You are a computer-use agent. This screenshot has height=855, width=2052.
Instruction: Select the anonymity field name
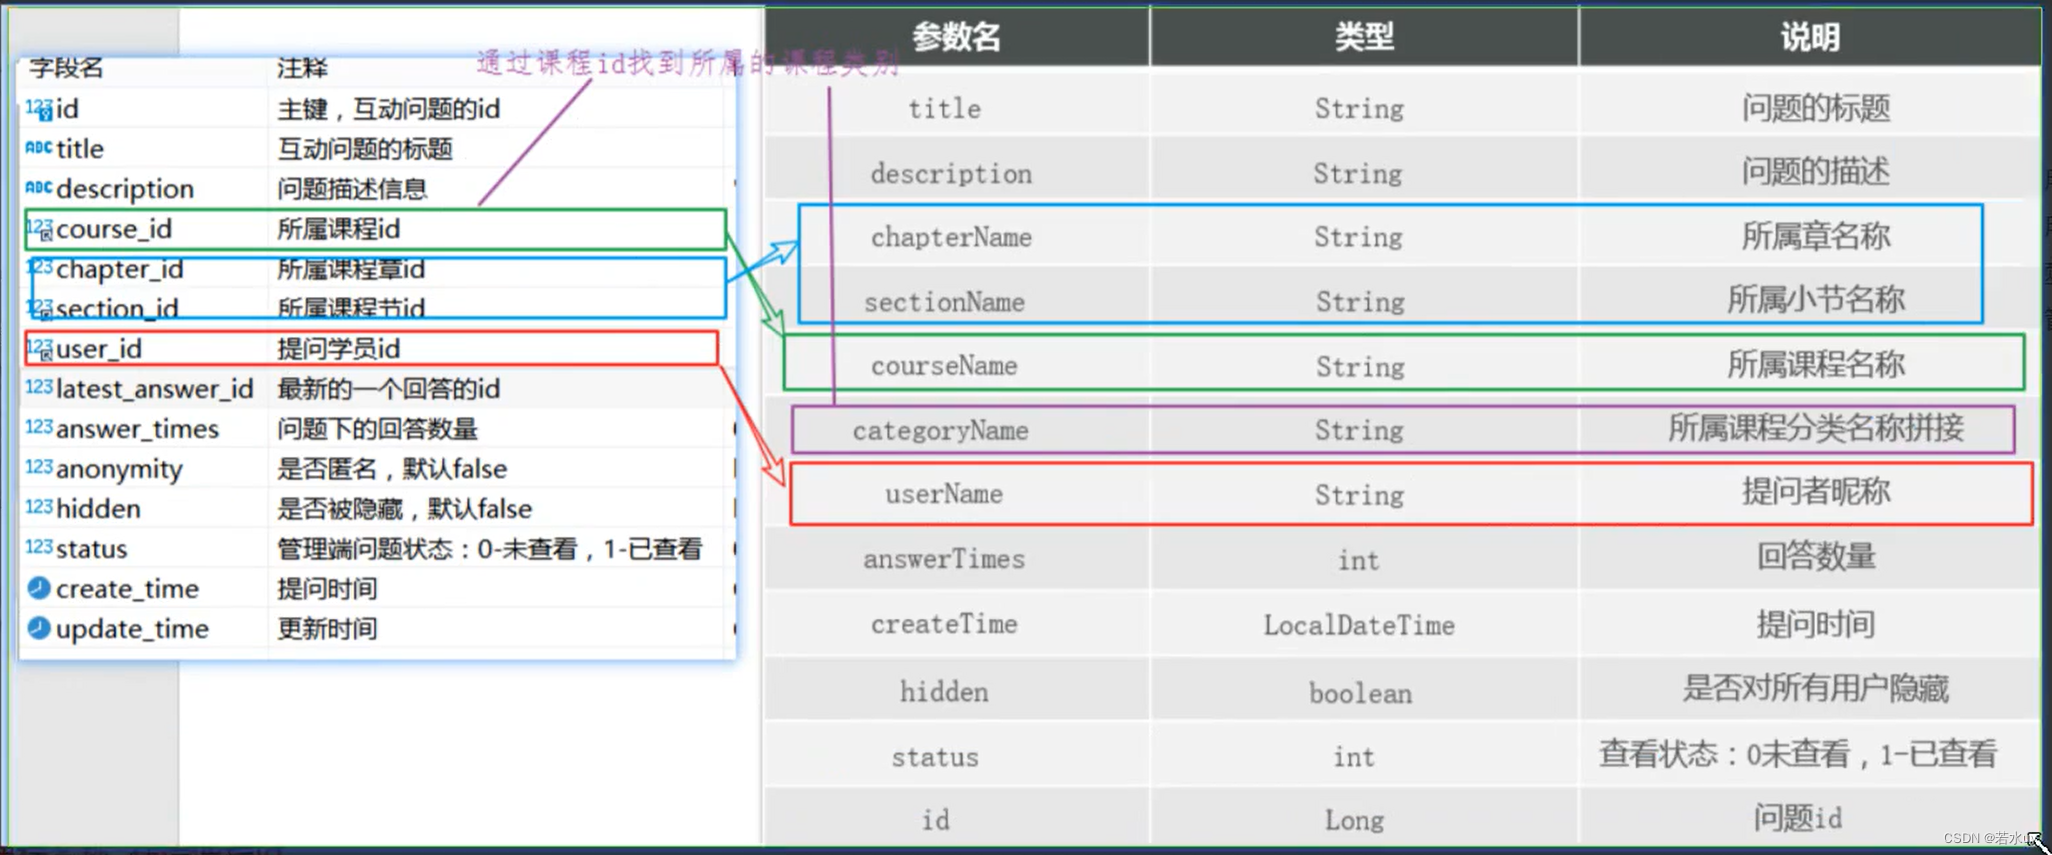point(119,469)
